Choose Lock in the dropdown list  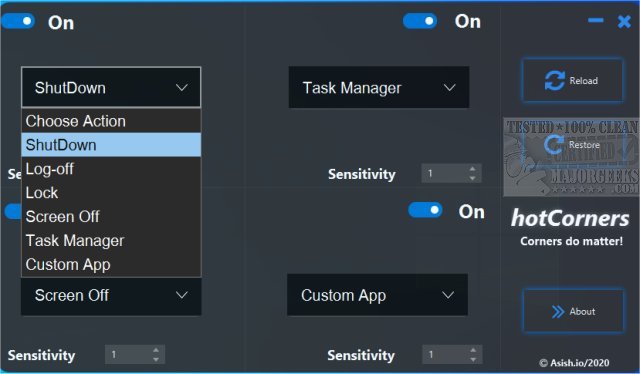point(111,193)
